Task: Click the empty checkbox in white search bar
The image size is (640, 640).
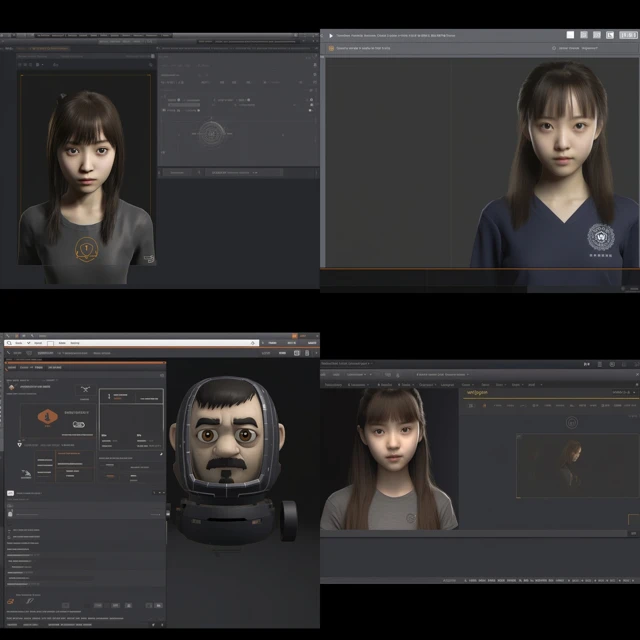Action: [50, 343]
